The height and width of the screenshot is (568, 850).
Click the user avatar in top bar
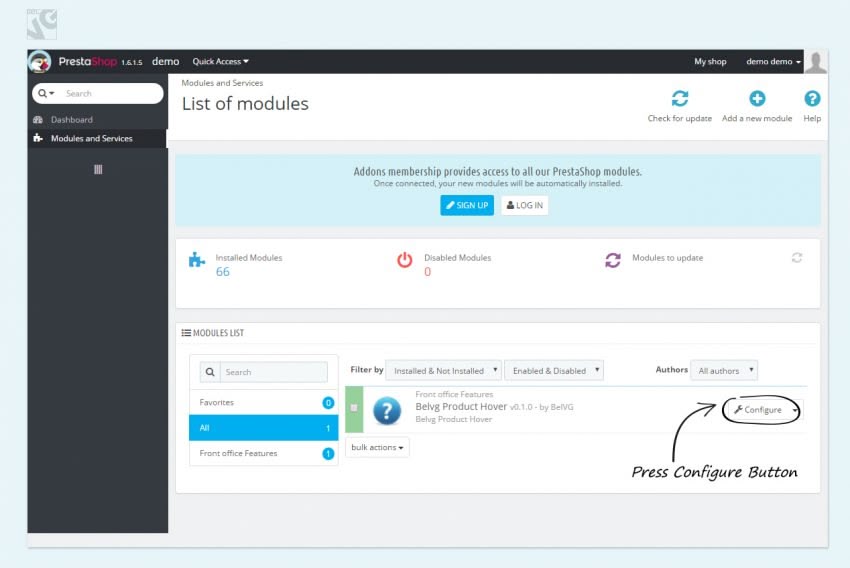click(816, 62)
